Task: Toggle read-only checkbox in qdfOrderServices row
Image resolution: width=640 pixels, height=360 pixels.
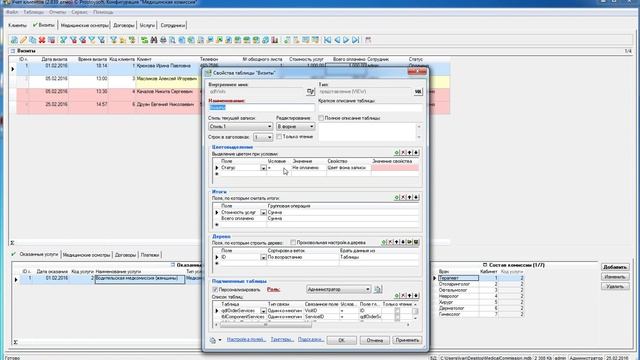Action: click(397, 311)
